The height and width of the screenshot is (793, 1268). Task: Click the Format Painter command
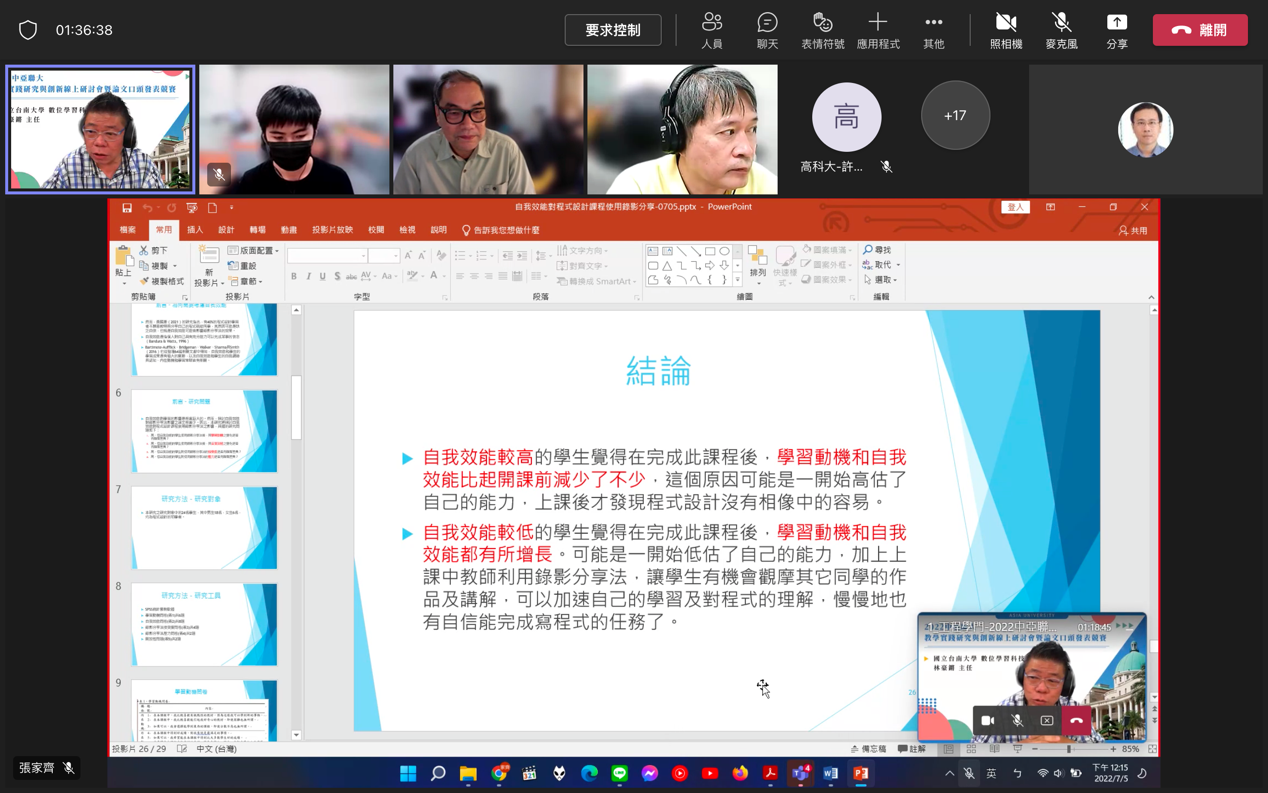click(x=161, y=282)
